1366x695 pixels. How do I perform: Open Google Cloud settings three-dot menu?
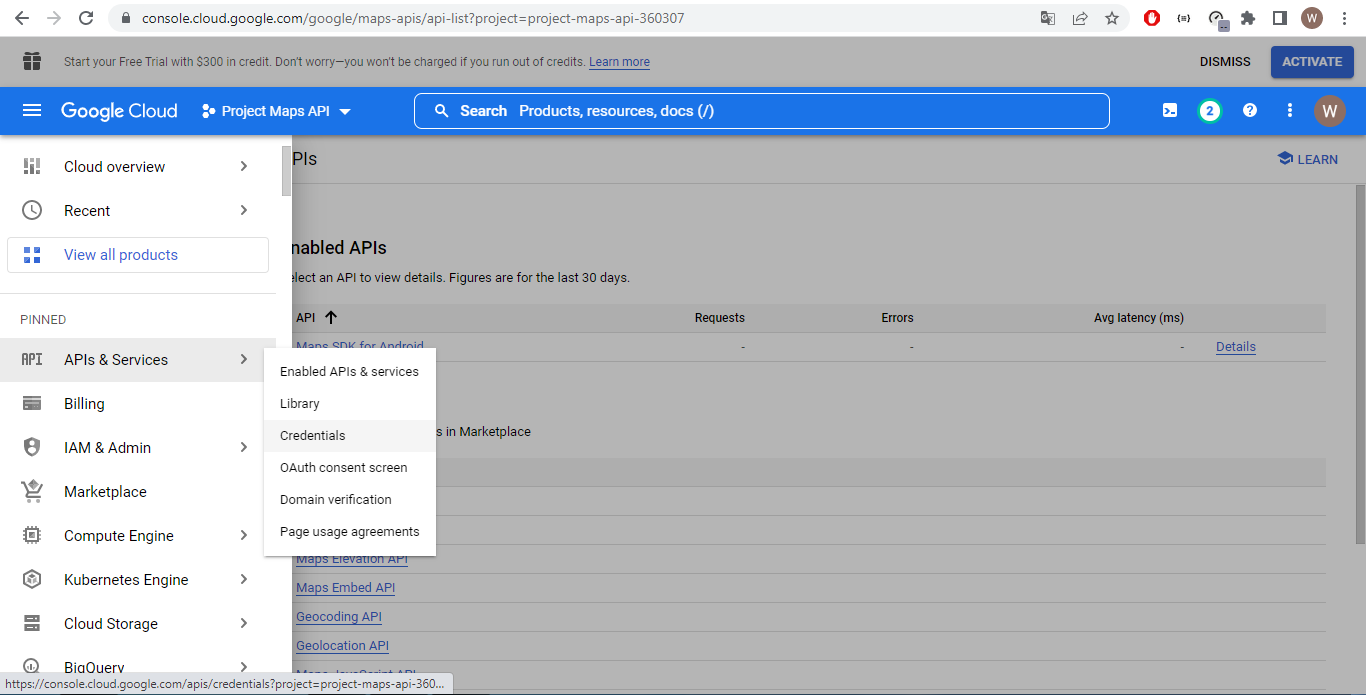coord(1290,111)
